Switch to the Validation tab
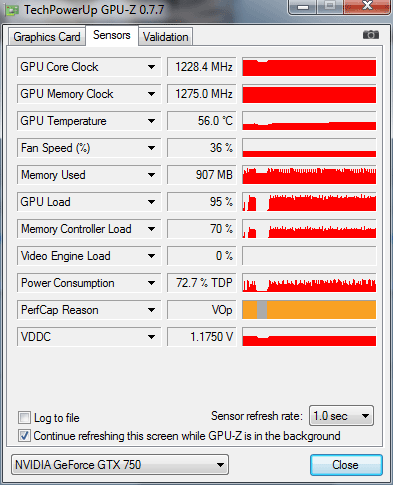 pos(166,37)
